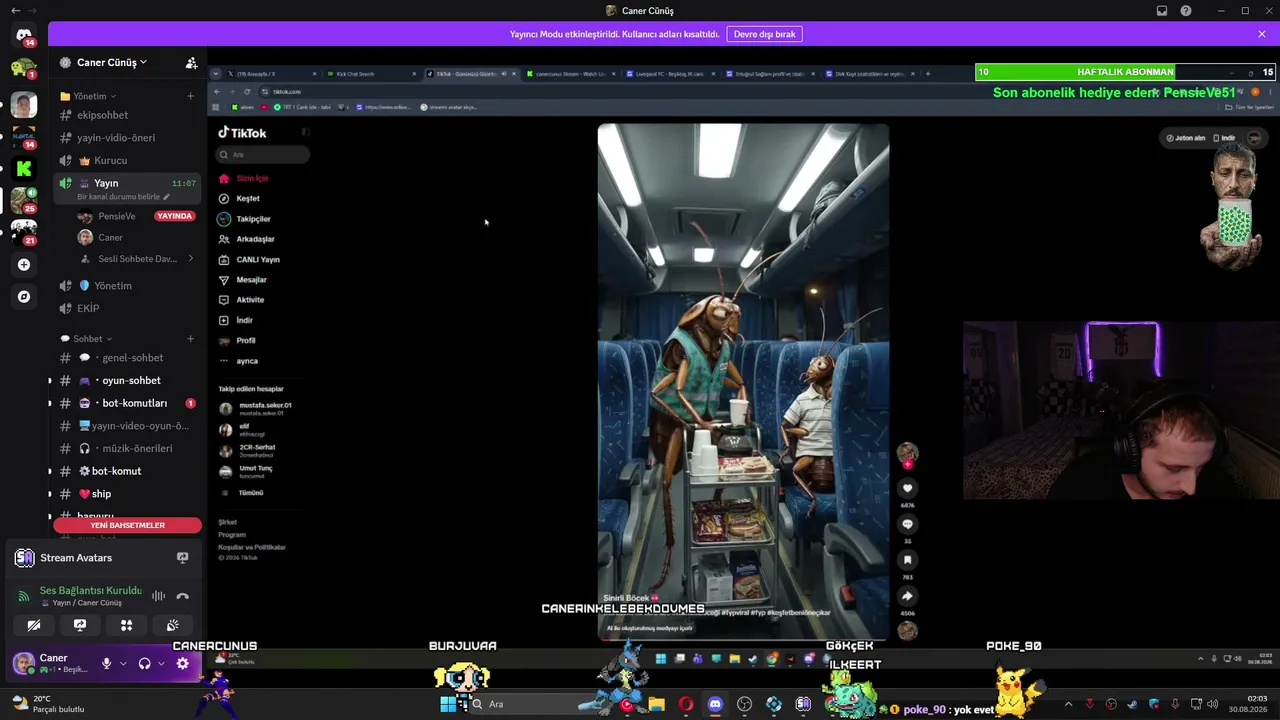
Task: Jump to YENİ BAHSETMELER
Action: 127,525
